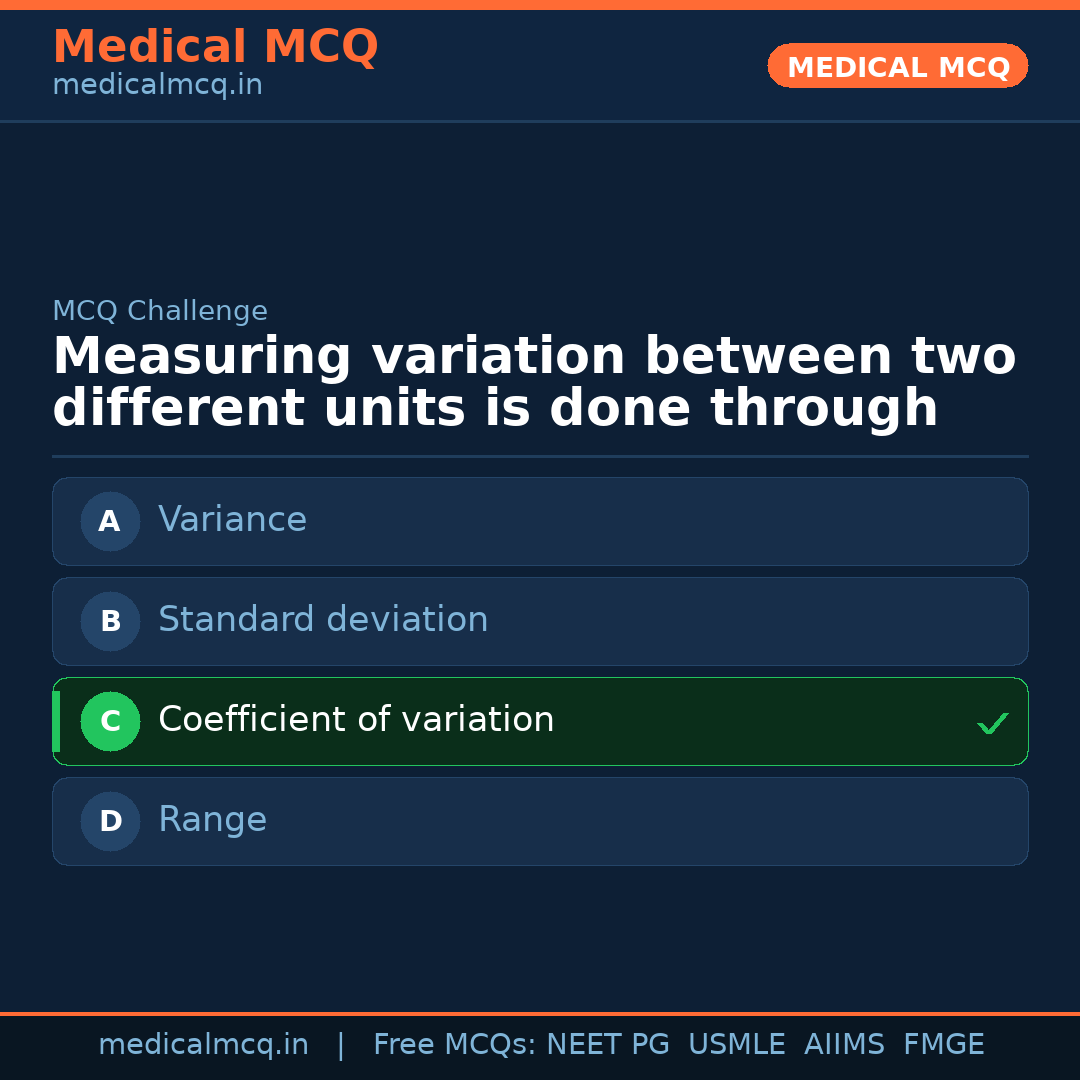The image size is (1080, 1080).
Task: Click the letter B circle icon
Action: click(x=110, y=621)
